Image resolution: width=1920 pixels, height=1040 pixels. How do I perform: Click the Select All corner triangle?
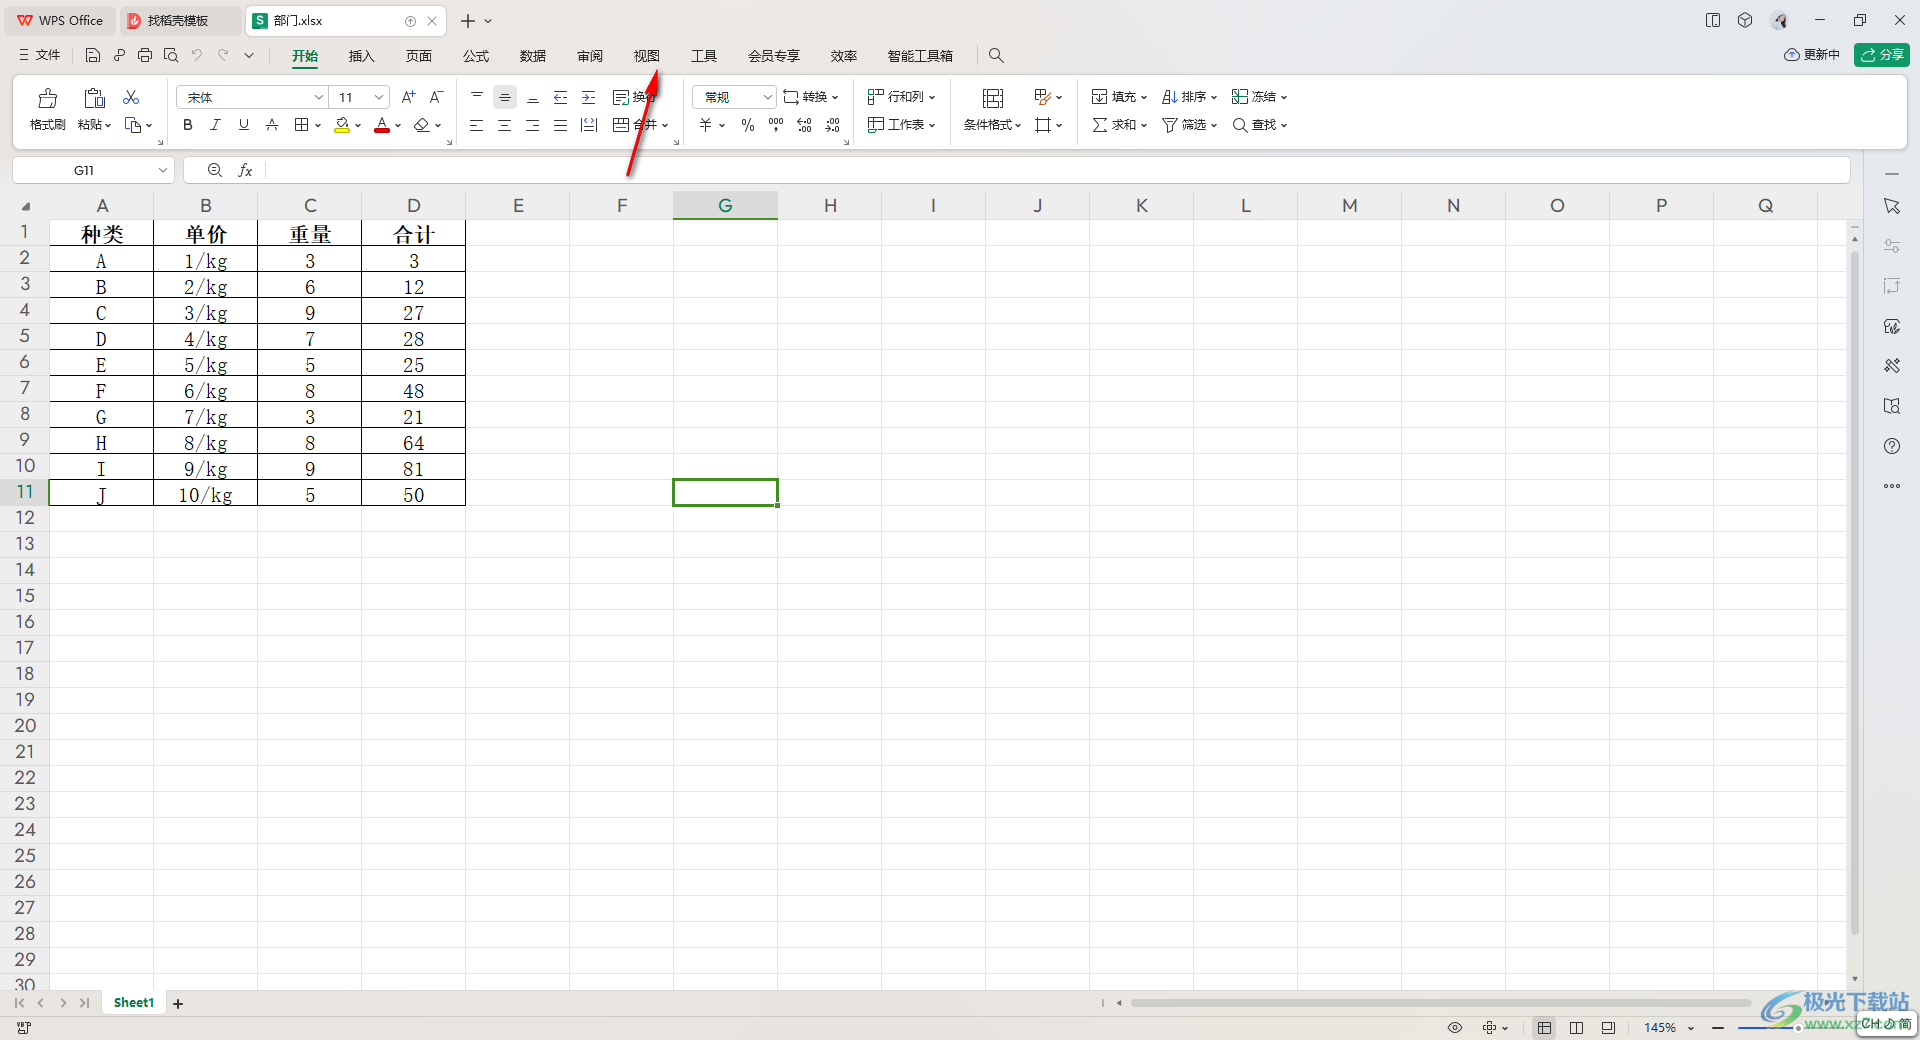pos(25,206)
